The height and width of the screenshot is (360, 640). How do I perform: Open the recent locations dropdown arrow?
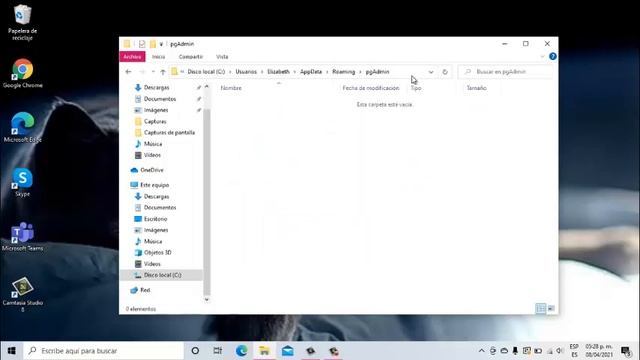point(153,72)
